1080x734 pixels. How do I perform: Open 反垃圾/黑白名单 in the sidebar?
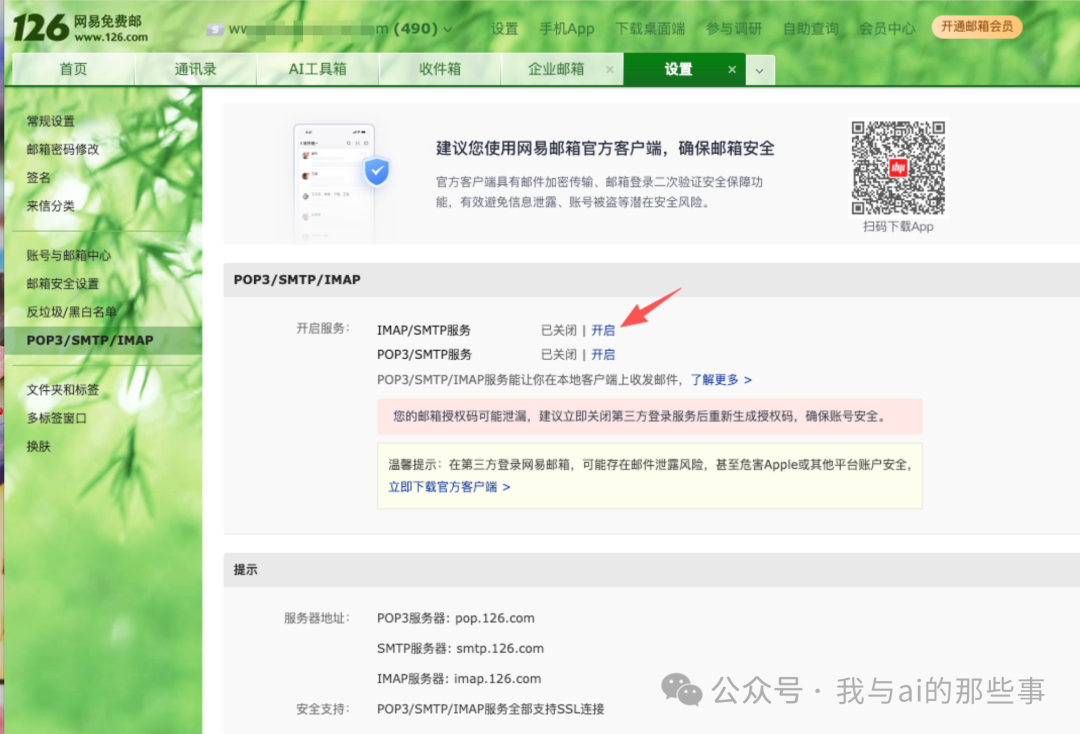72,312
